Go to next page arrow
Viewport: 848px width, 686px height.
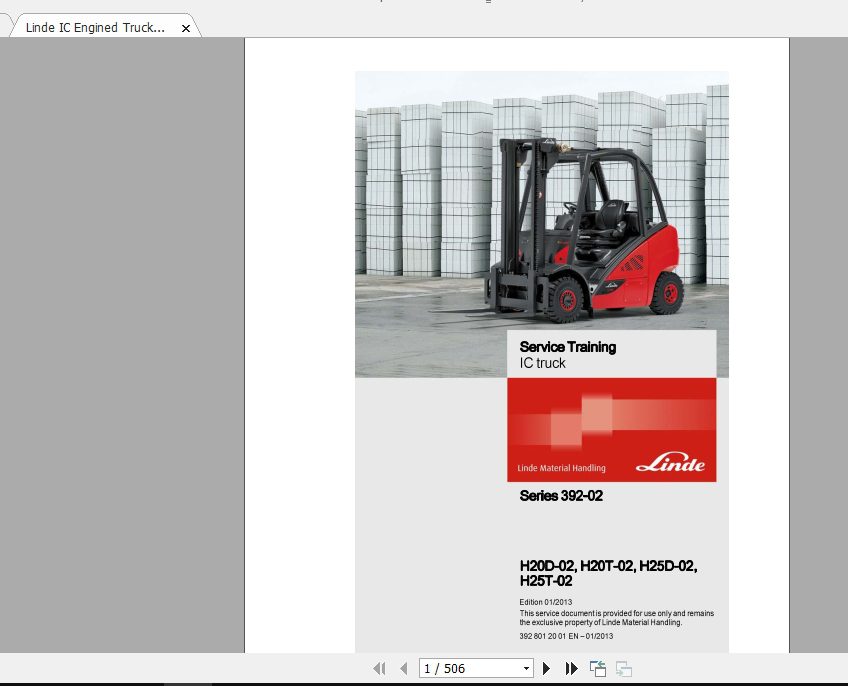click(546, 669)
